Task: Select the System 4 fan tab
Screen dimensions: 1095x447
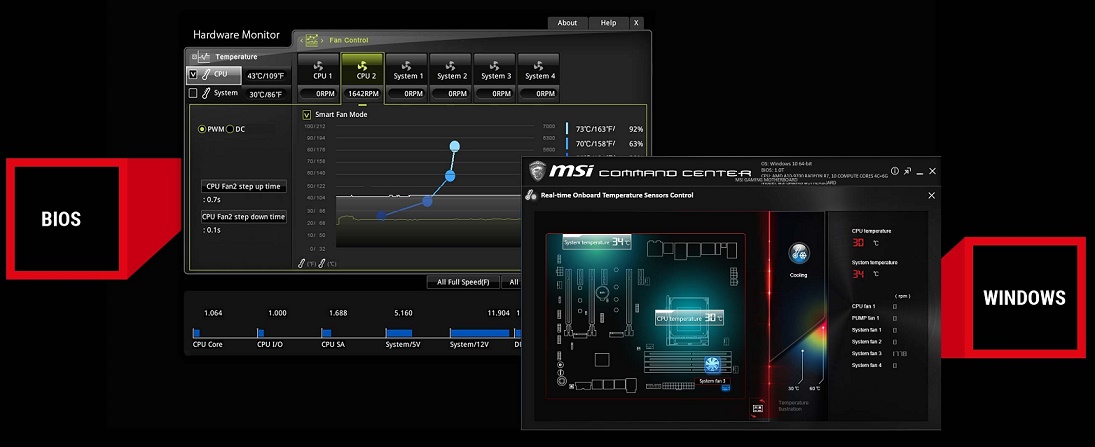Action: (x=540, y=70)
